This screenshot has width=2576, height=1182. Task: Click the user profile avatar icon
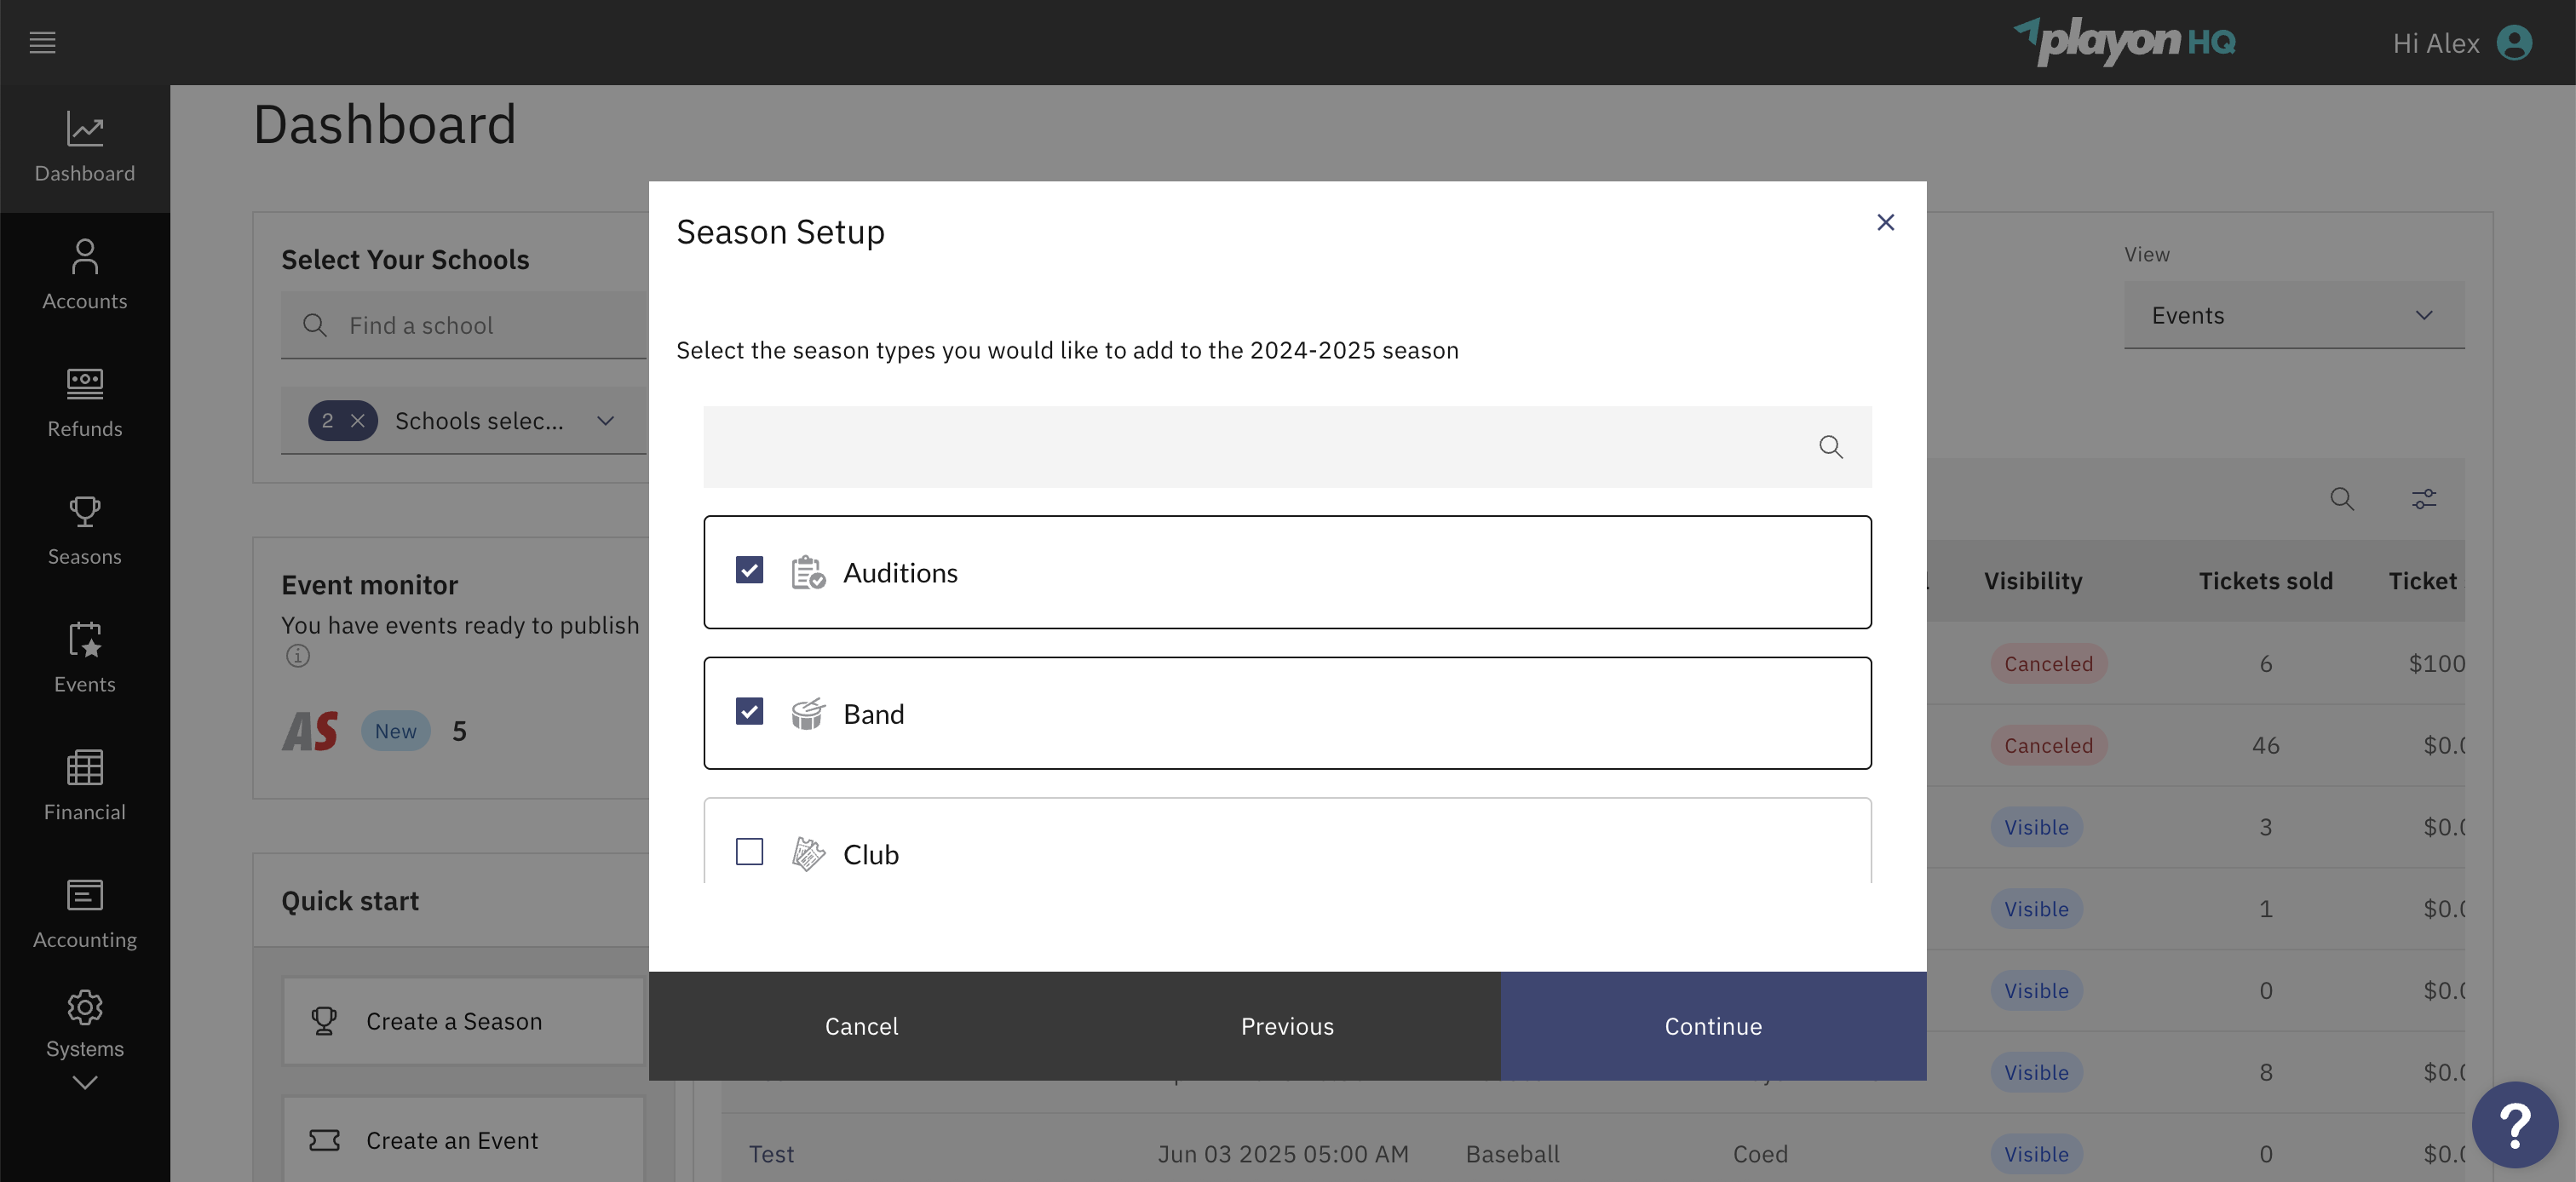point(2514,43)
